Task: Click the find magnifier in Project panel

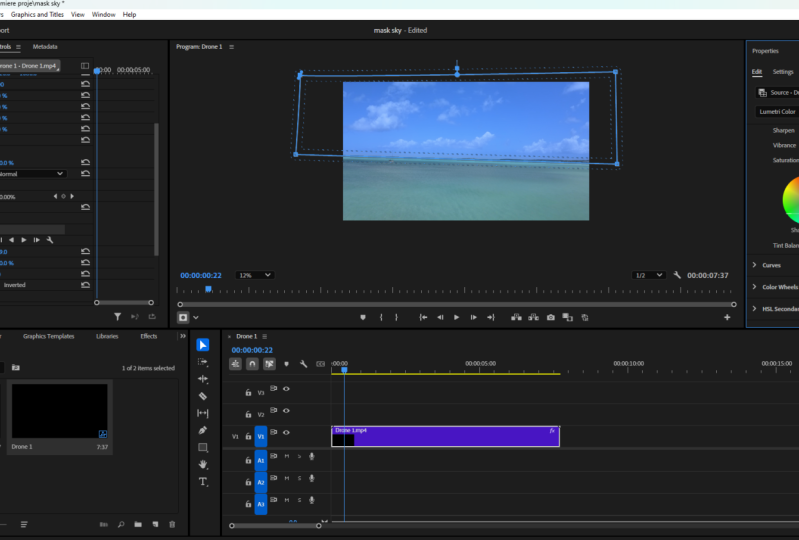Action: click(x=121, y=524)
